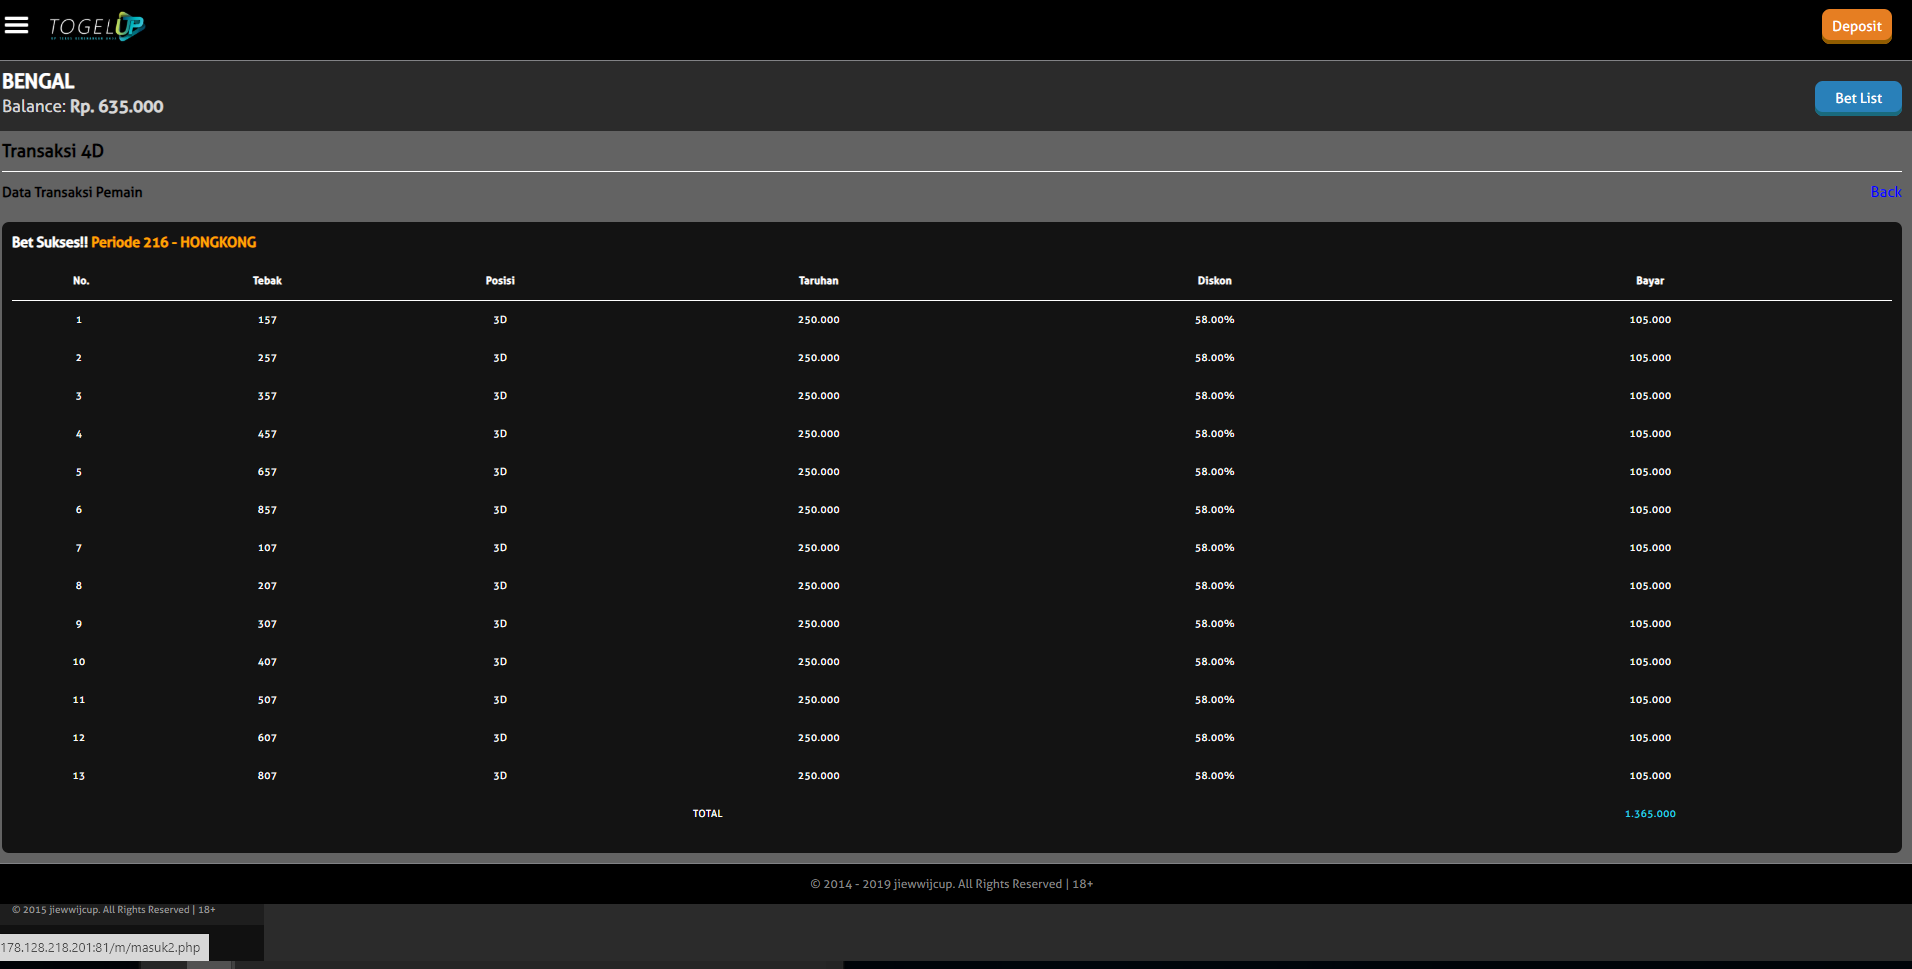
Task: Click the Balance Rp. 635.000 text
Action: [x=83, y=107]
